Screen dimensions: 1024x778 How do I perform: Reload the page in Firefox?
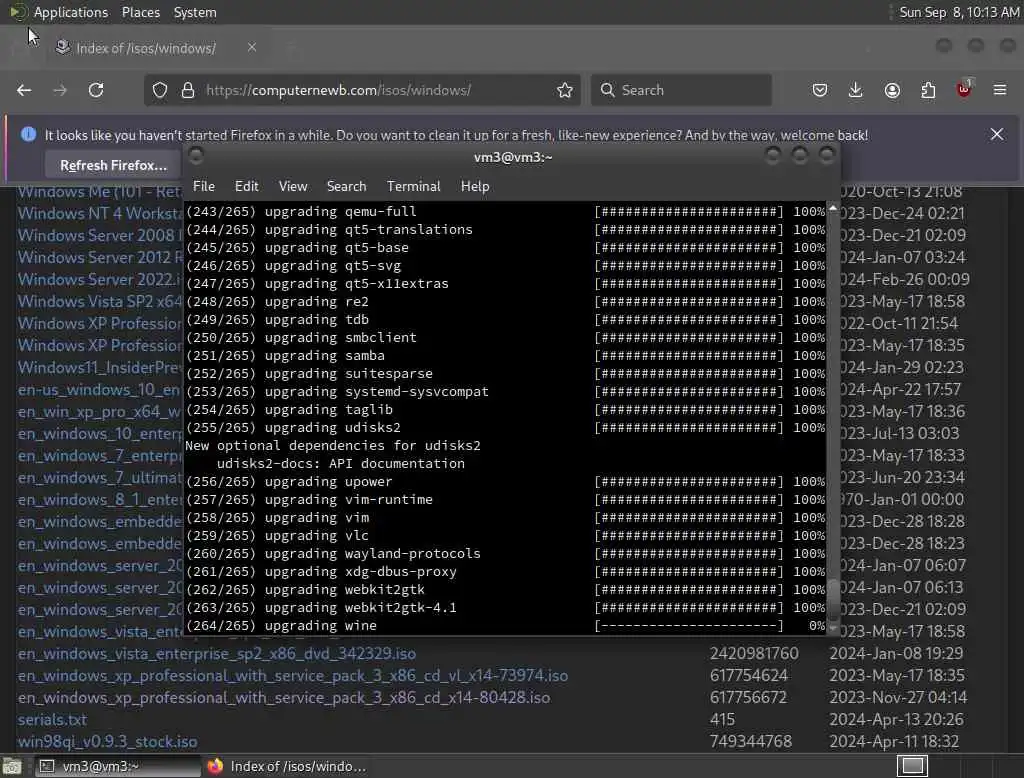(96, 90)
